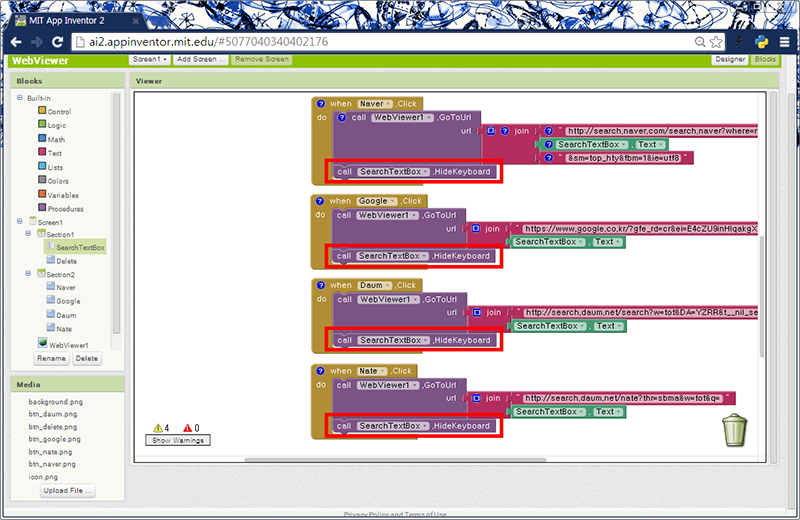Switch to the Designer view
This screenshot has width=800, height=520.
(730, 60)
